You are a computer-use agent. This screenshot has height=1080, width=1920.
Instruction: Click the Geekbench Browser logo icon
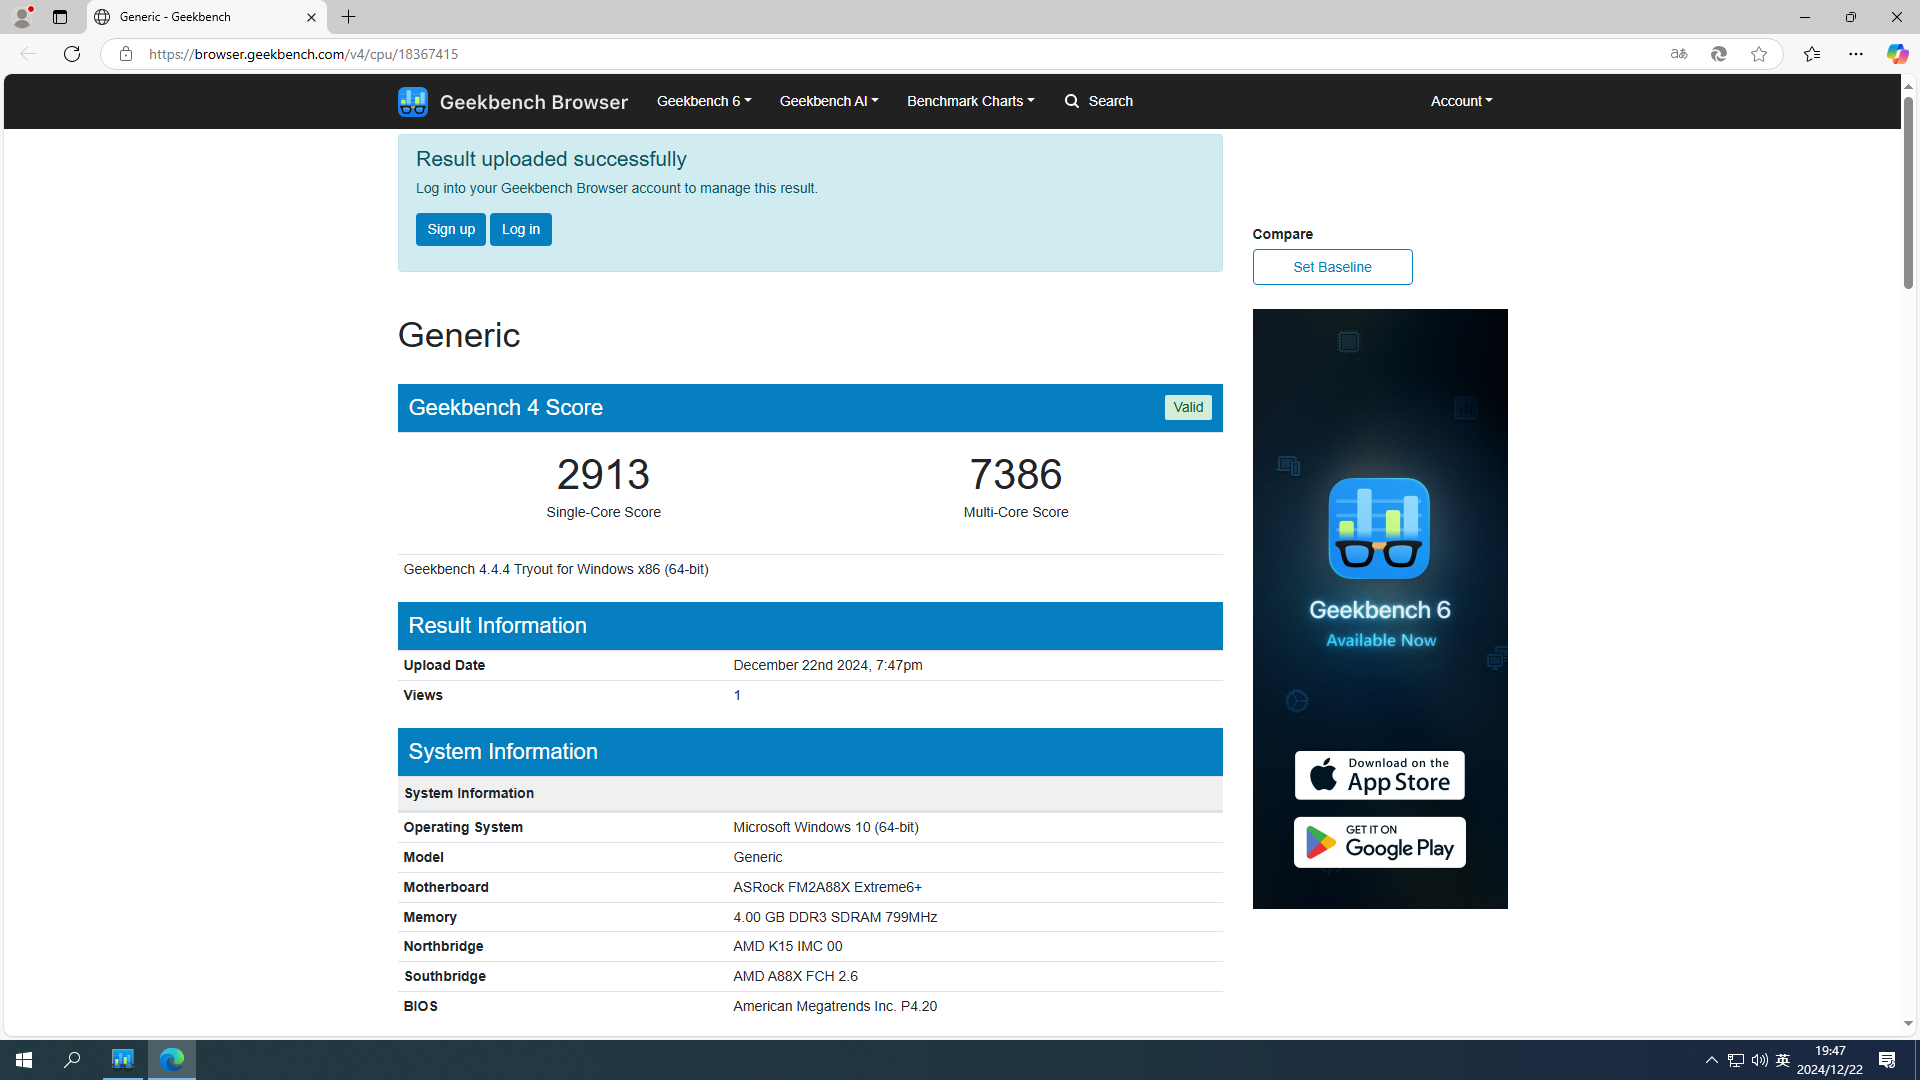point(412,101)
